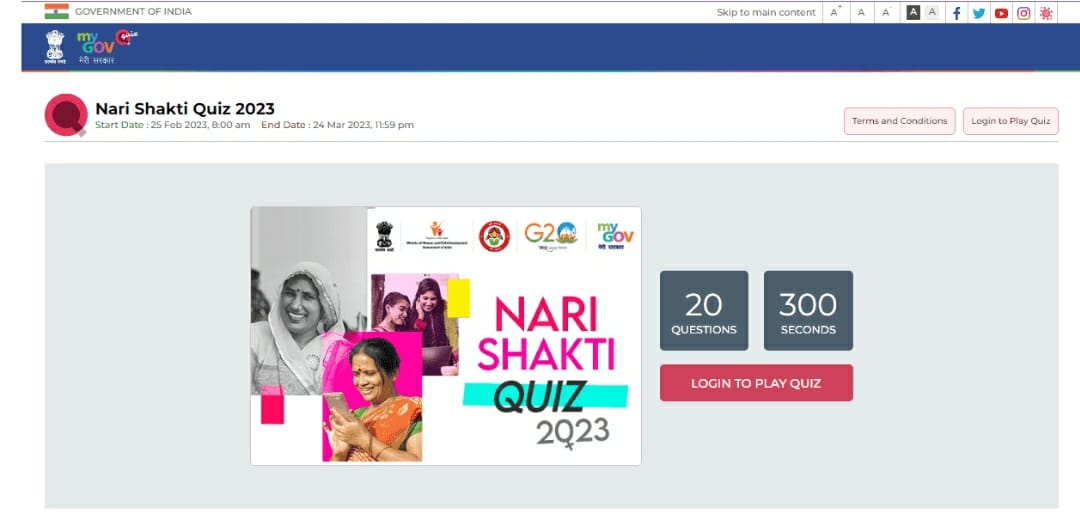Switch to dark high-contrast A mode
The width and height of the screenshot is (1080, 519).
tap(913, 12)
